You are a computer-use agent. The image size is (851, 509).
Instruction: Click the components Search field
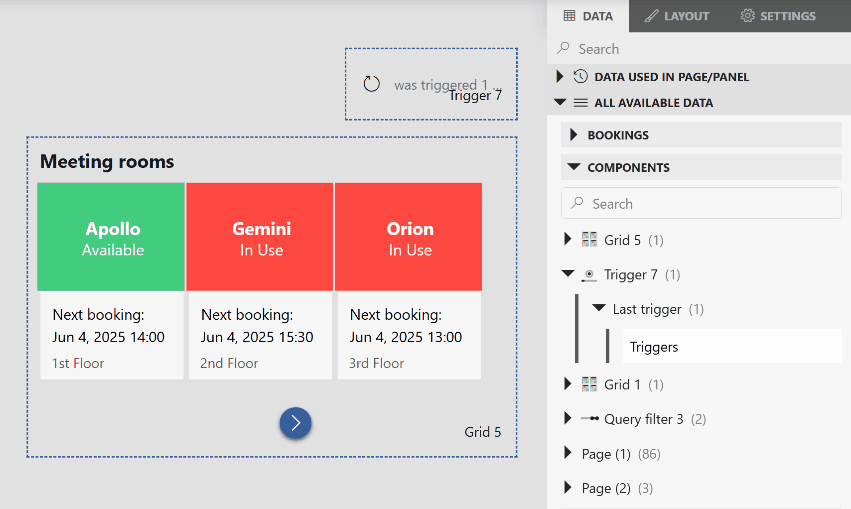(701, 203)
